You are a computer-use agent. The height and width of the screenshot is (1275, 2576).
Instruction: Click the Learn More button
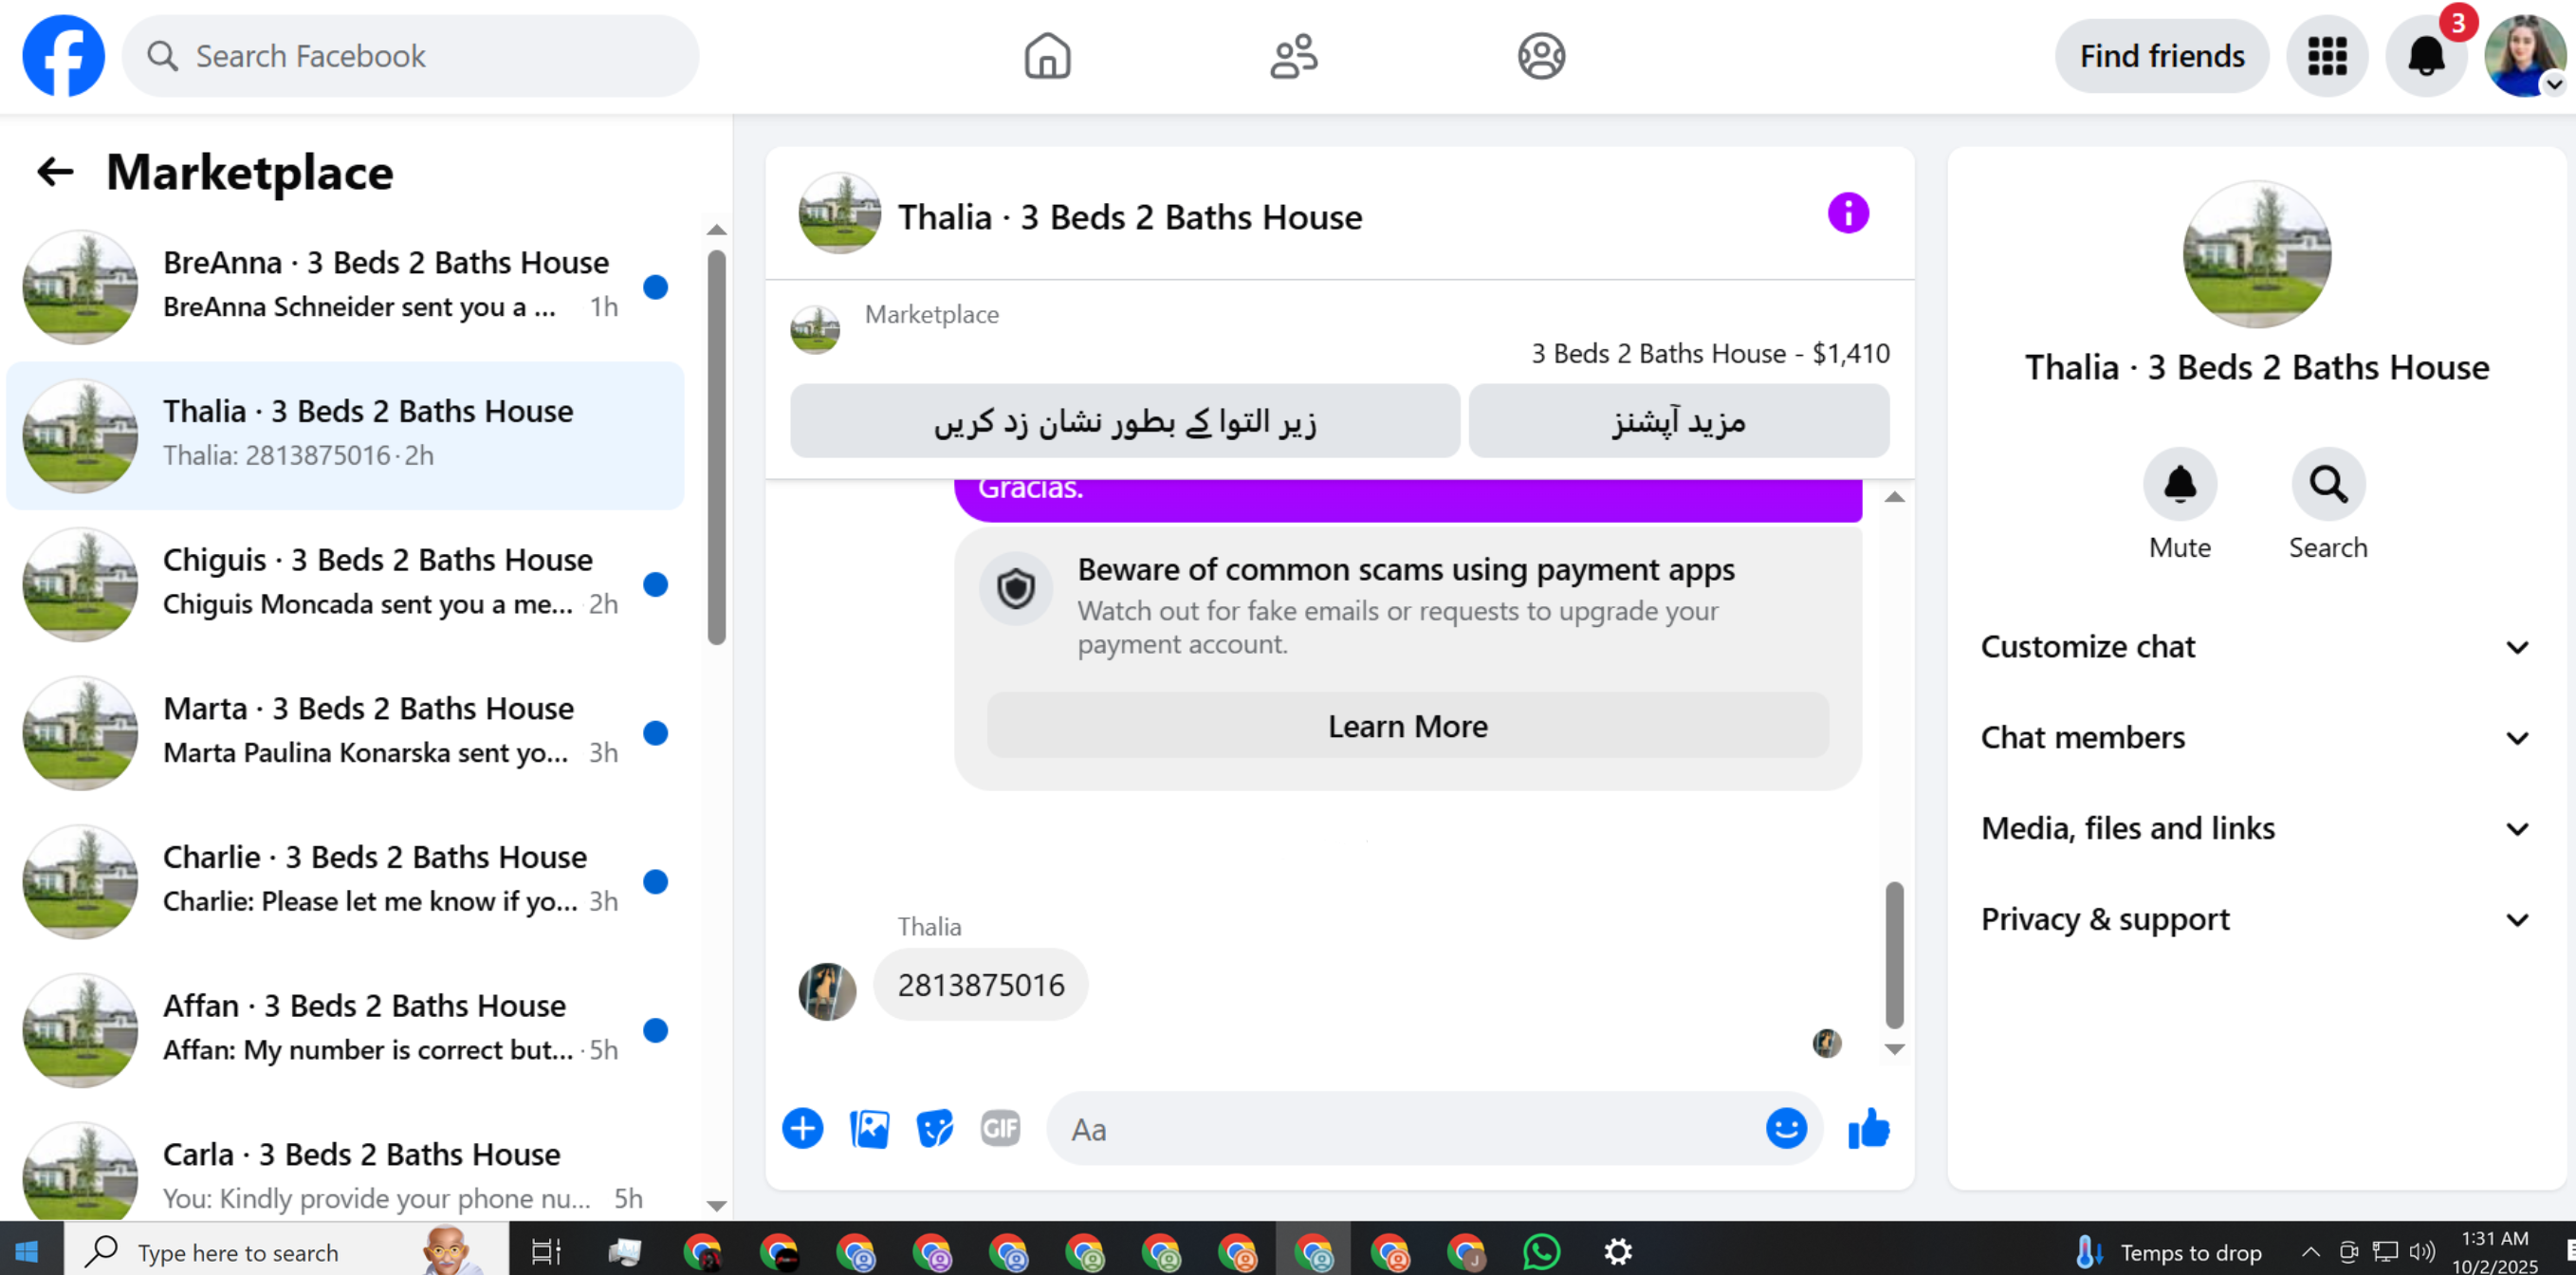[x=1407, y=726]
